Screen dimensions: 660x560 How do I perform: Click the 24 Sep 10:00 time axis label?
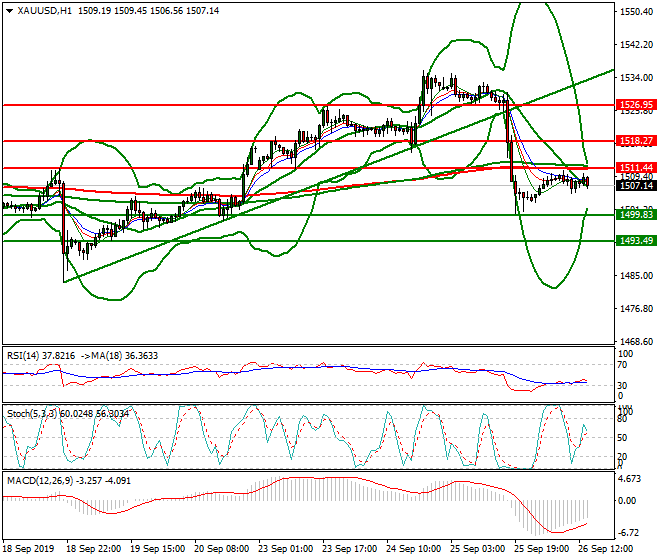(x=414, y=549)
